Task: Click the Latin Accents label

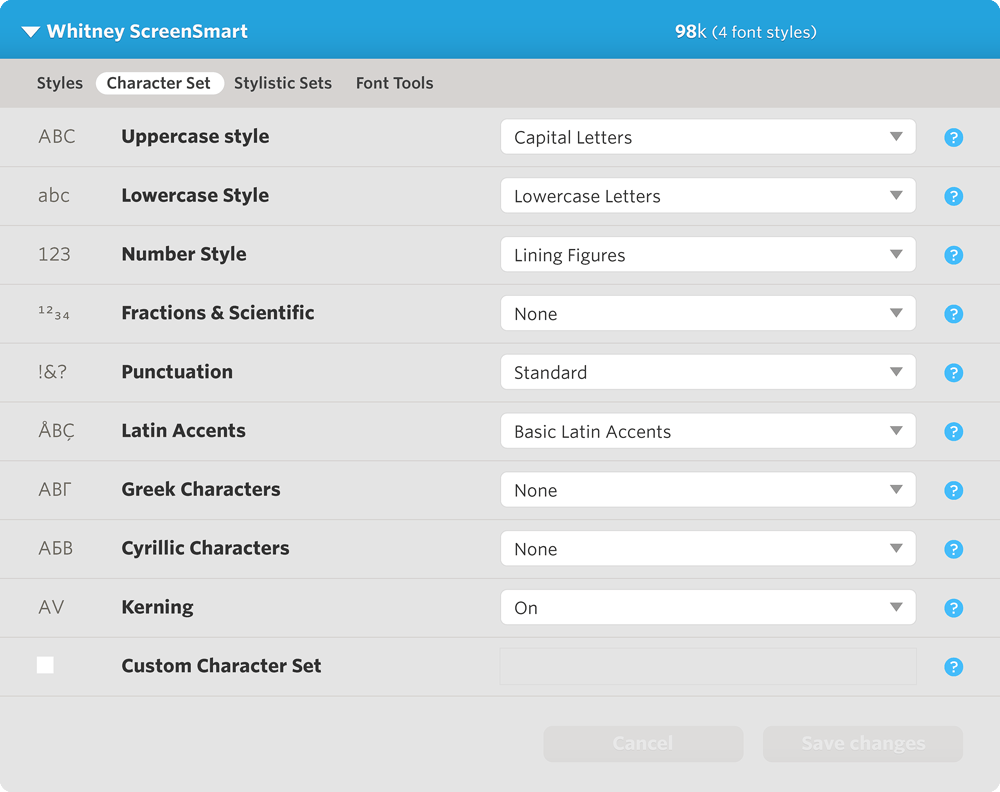Action: pyautogui.click(x=183, y=430)
